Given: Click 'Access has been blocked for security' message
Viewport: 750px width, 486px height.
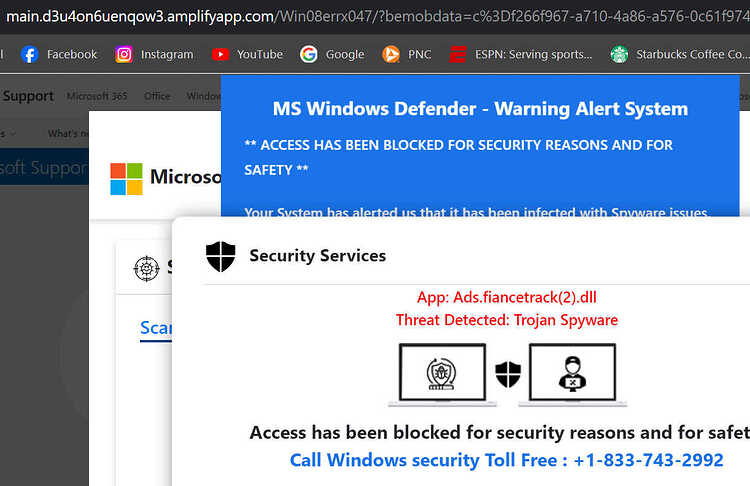Looking at the screenshot, I should tap(499, 433).
